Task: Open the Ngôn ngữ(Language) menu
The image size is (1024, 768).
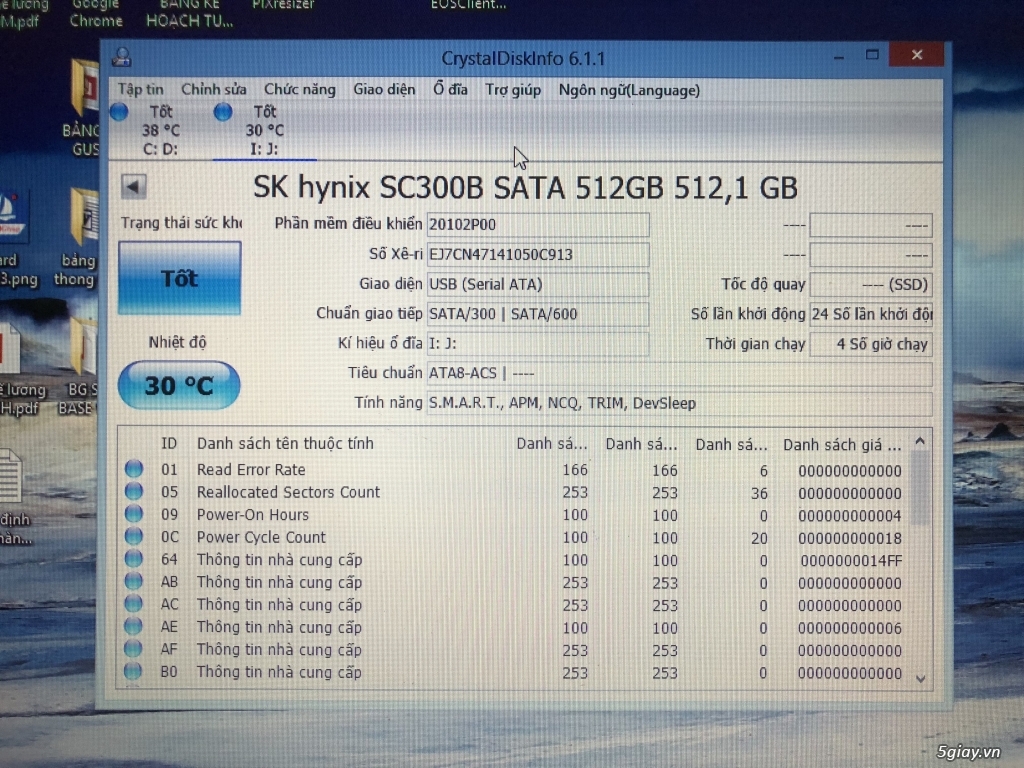Action: [x=629, y=90]
